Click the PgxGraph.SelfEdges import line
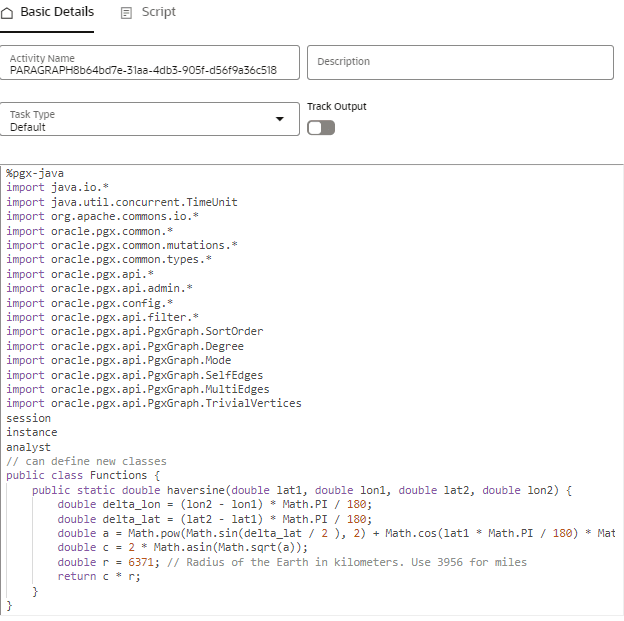This screenshot has width=624, height=621. [135, 375]
